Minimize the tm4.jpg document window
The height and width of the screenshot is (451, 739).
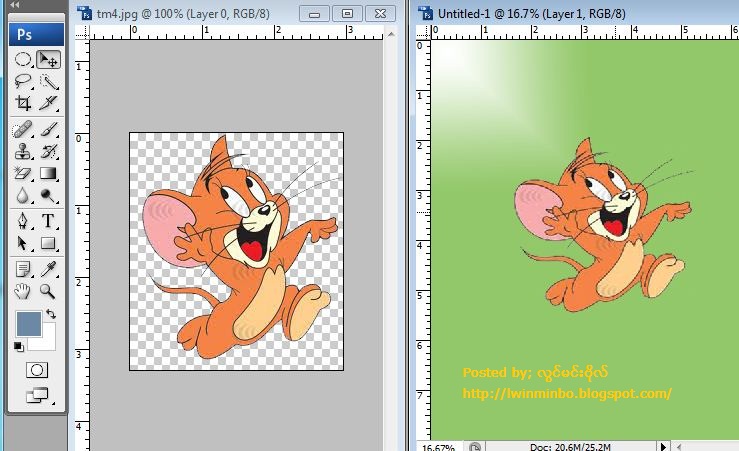click(x=314, y=14)
